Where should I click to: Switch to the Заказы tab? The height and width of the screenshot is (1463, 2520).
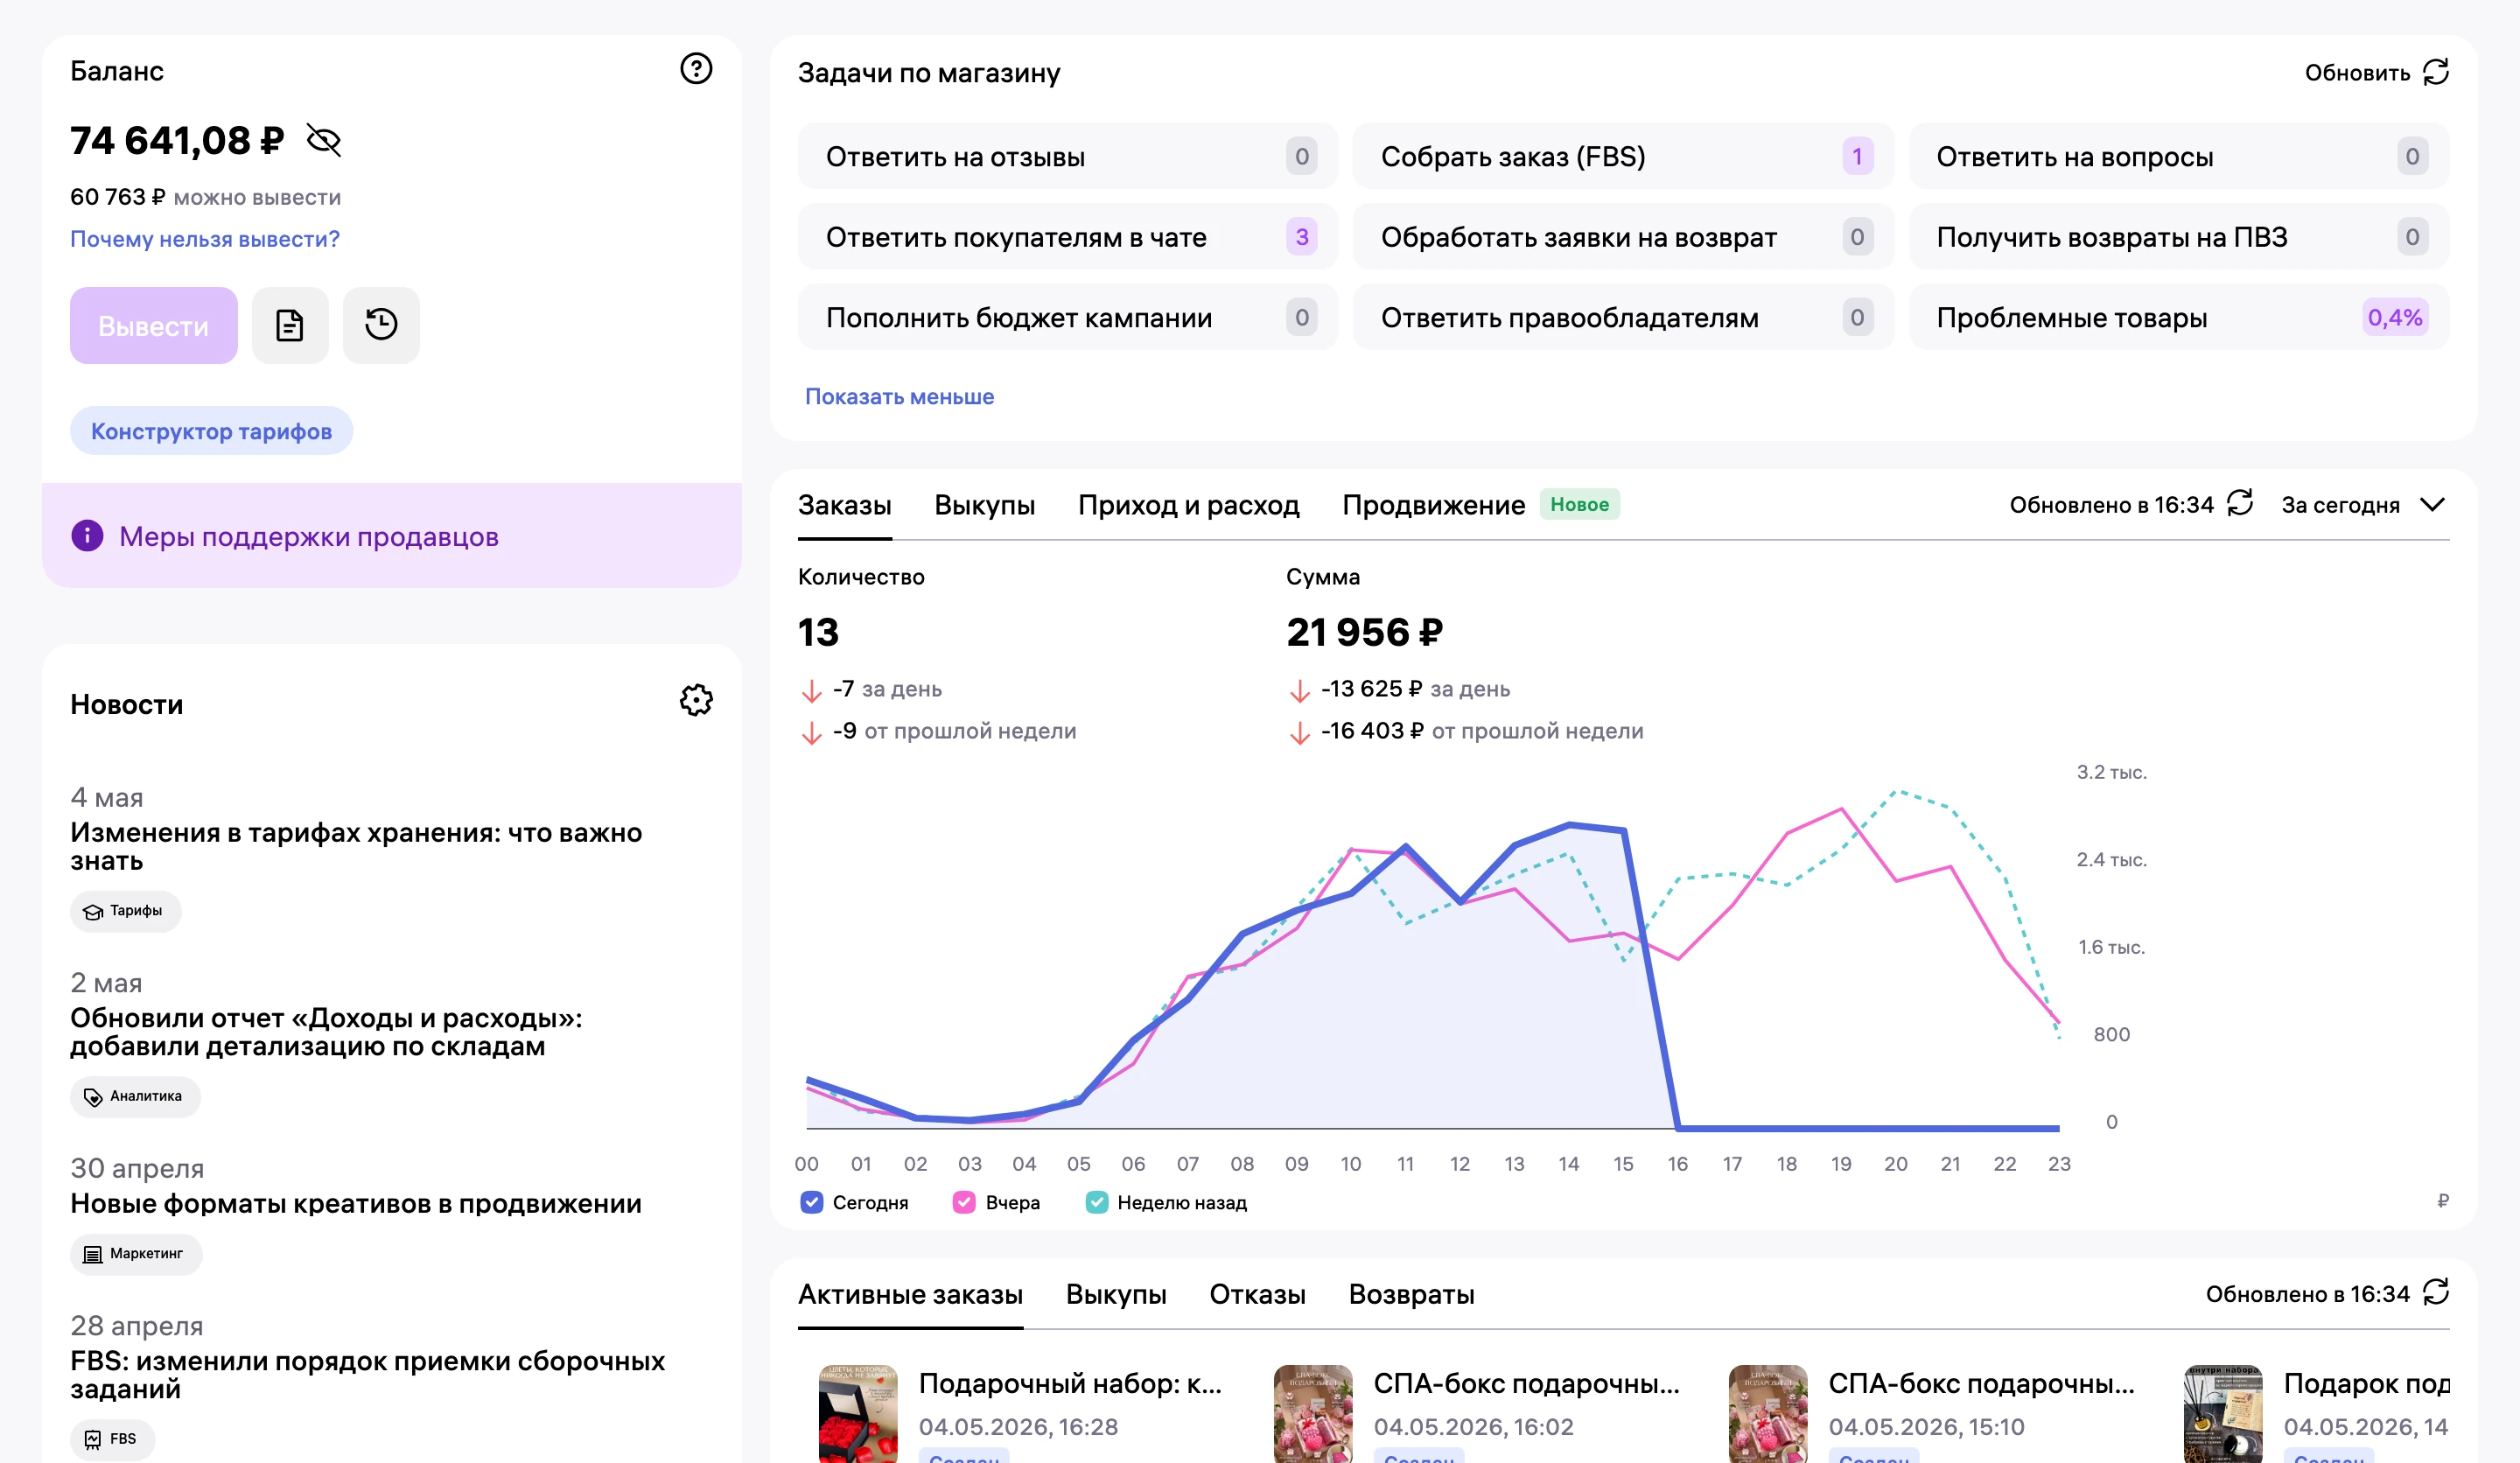(844, 505)
